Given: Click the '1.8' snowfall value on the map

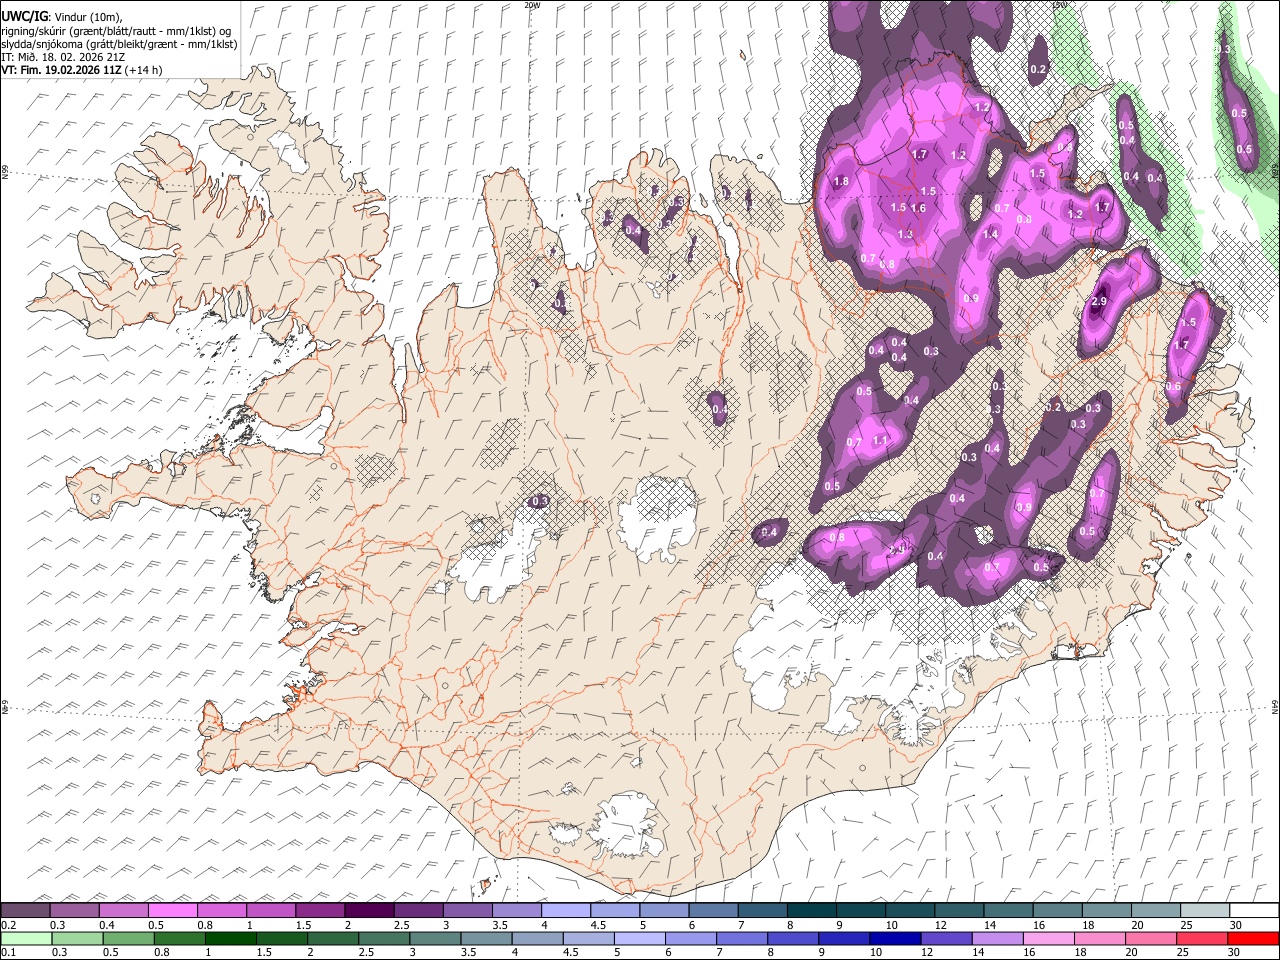Looking at the screenshot, I should click(841, 182).
